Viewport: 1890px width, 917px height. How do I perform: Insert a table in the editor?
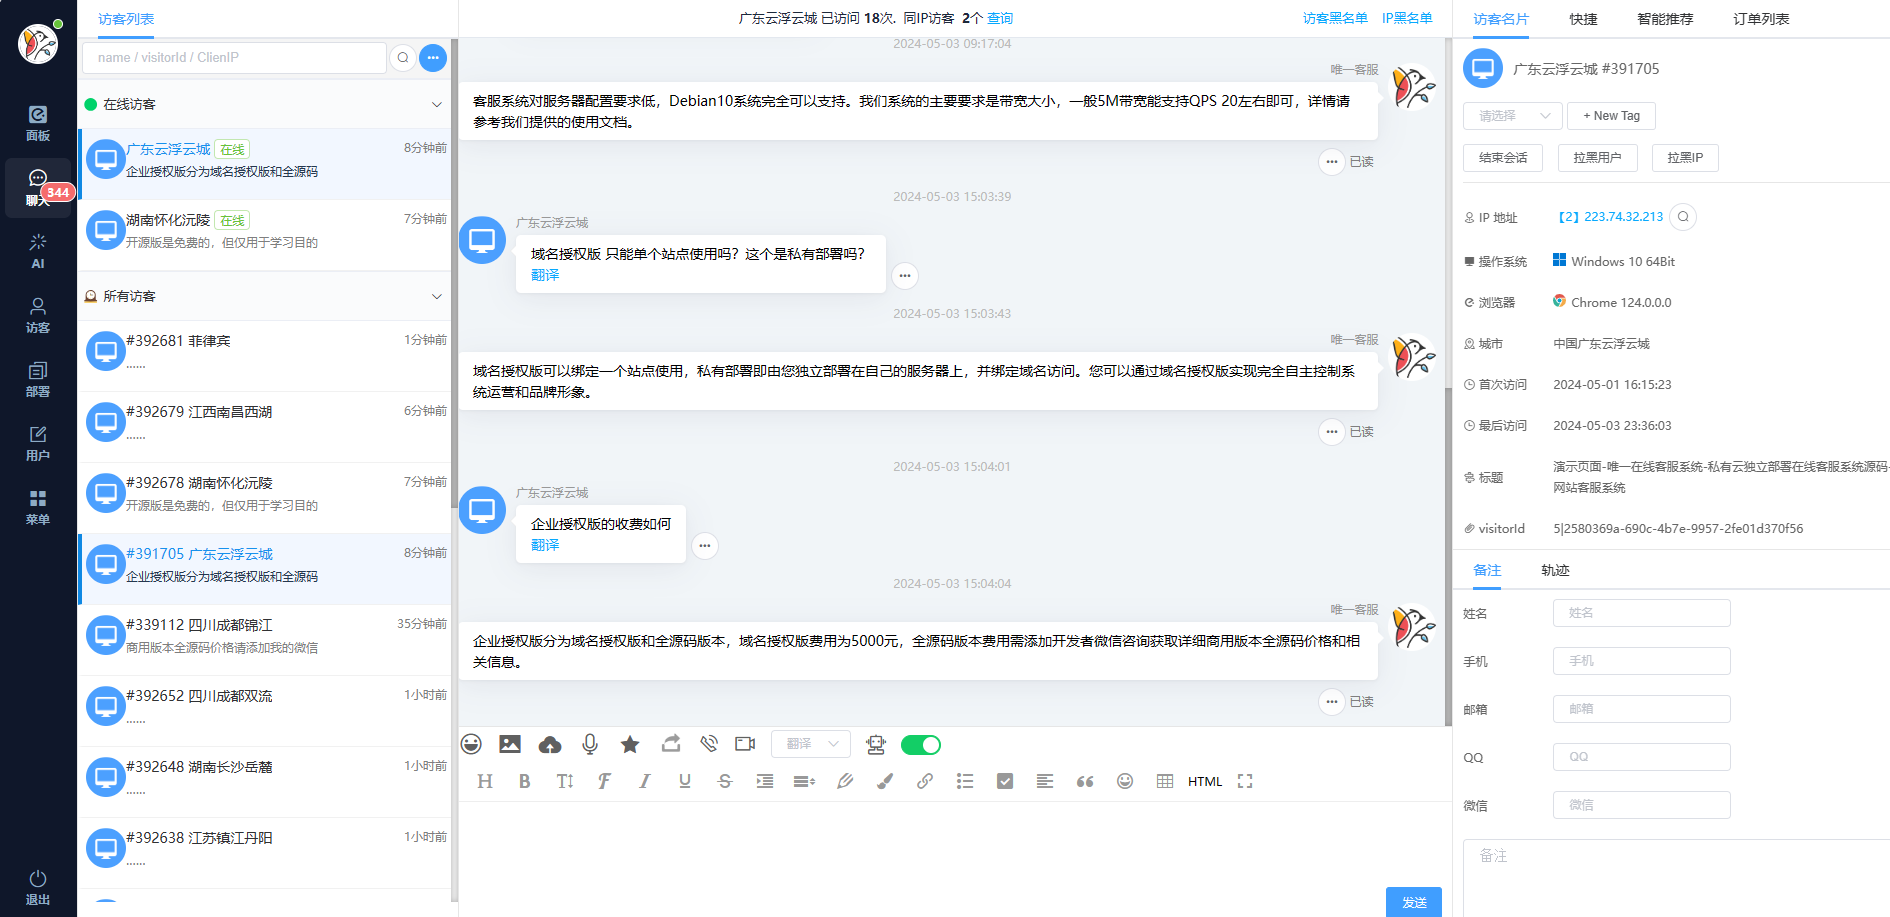pos(1165,781)
